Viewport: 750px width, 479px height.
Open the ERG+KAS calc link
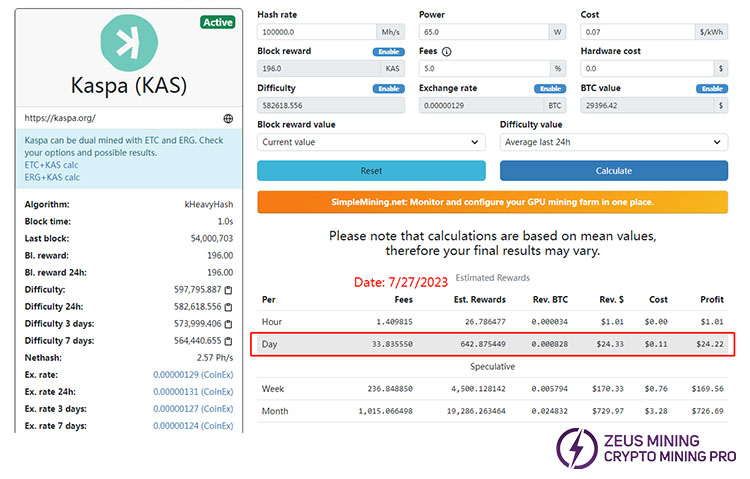tap(52, 177)
